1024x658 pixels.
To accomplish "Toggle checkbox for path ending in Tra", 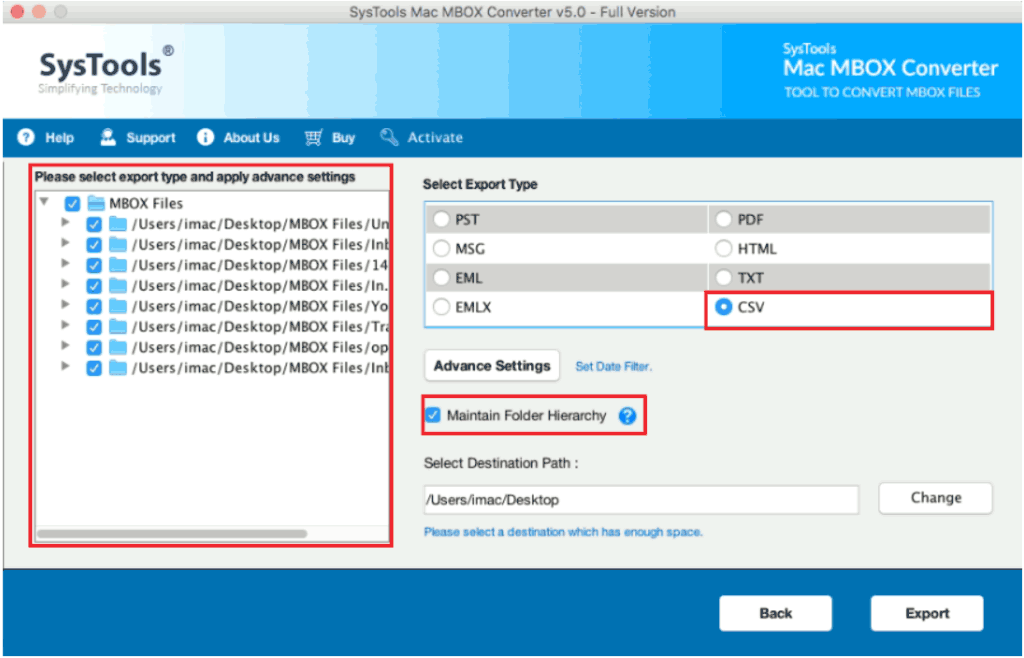I will click(x=93, y=327).
